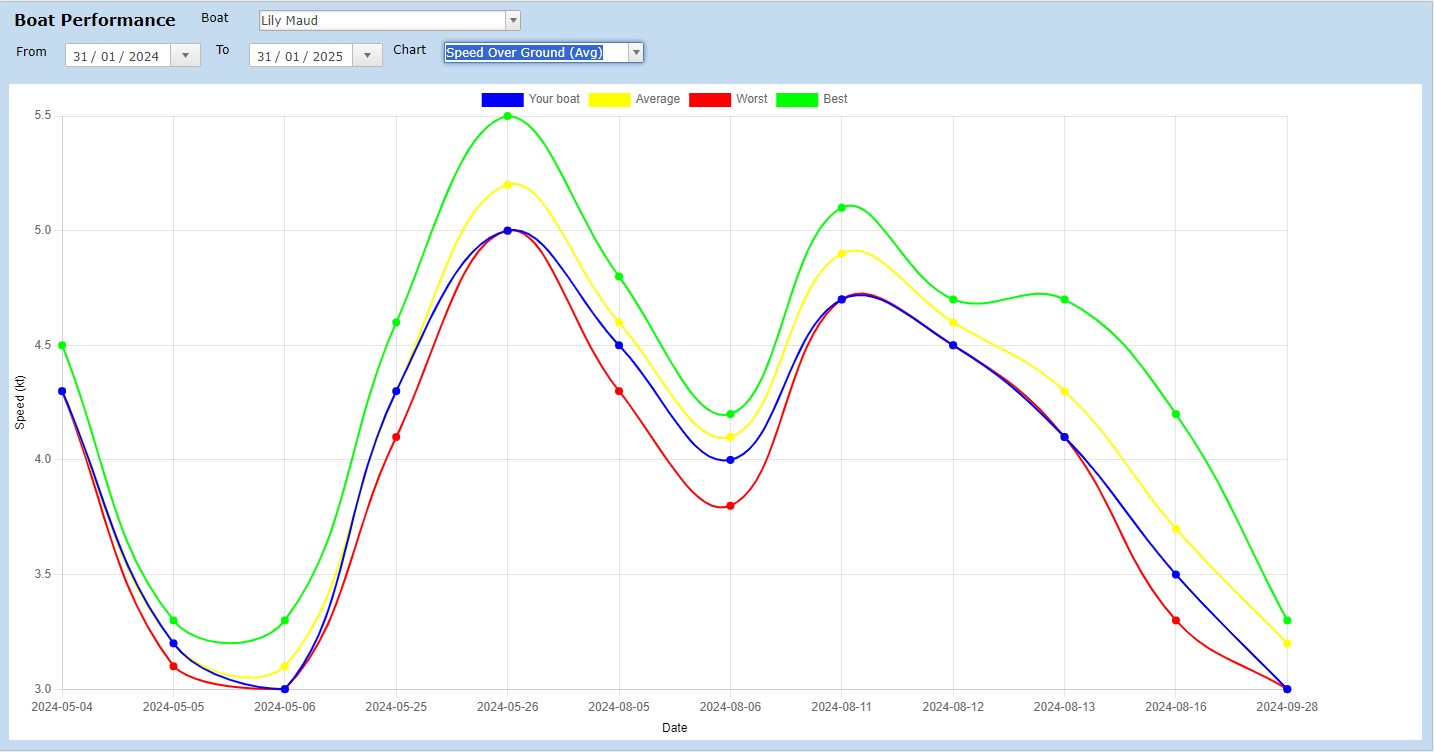The width and height of the screenshot is (1434, 752).
Task: Click yellow Average point on 2024-09-28
Action: pyautogui.click(x=1287, y=643)
